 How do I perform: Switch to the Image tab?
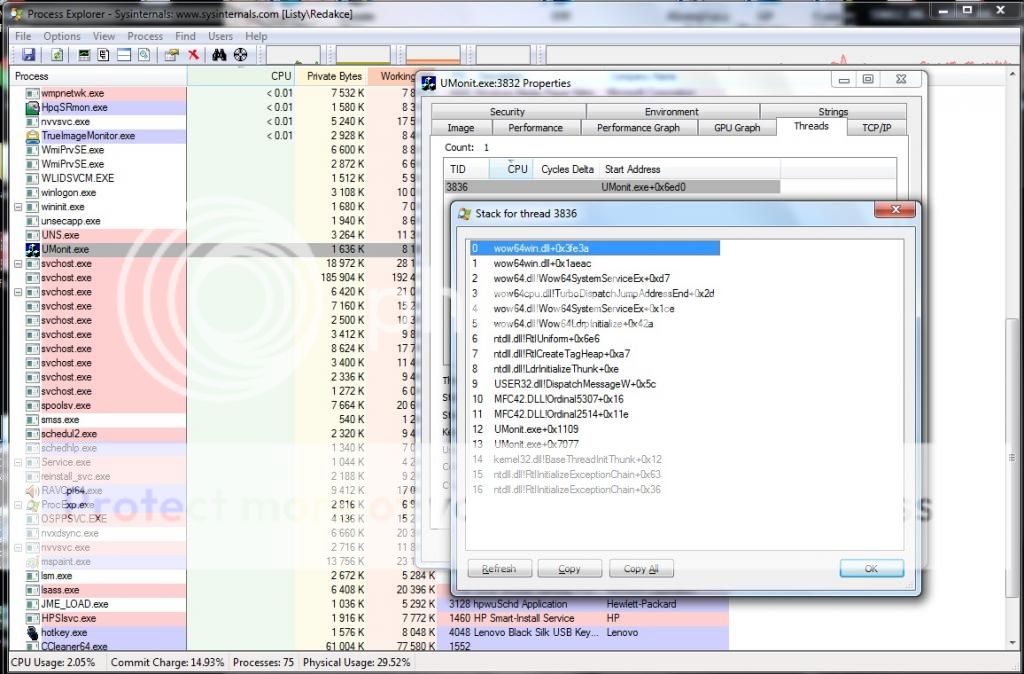pos(461,128)
